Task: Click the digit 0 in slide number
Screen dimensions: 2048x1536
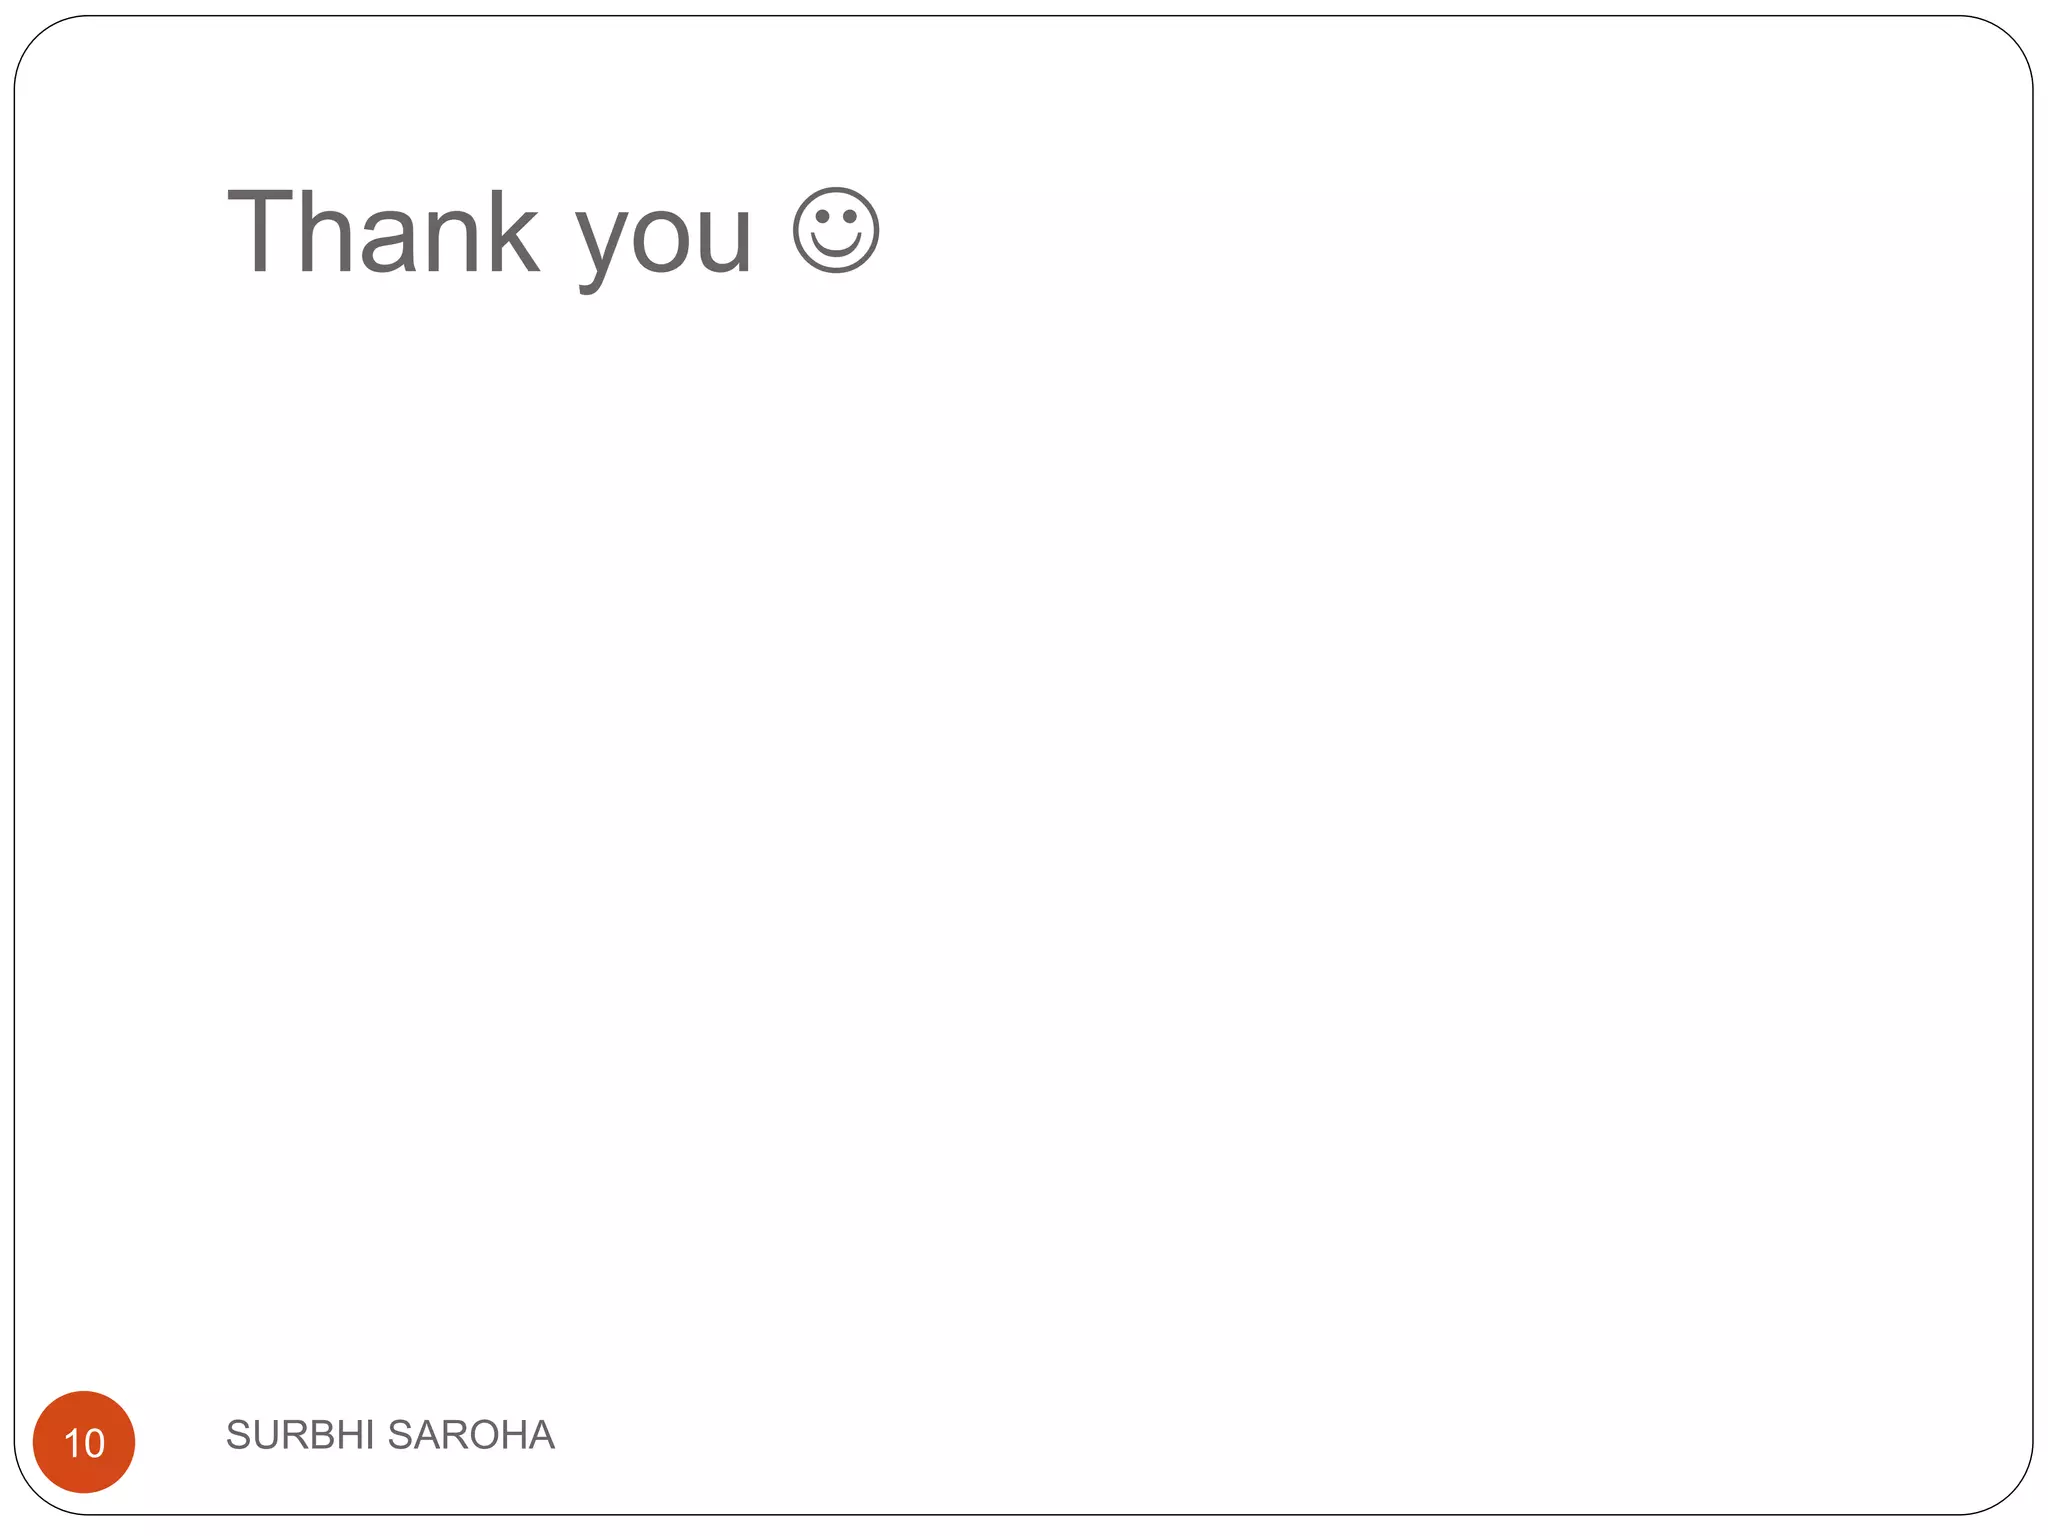Action: (x=94, y=1443)
